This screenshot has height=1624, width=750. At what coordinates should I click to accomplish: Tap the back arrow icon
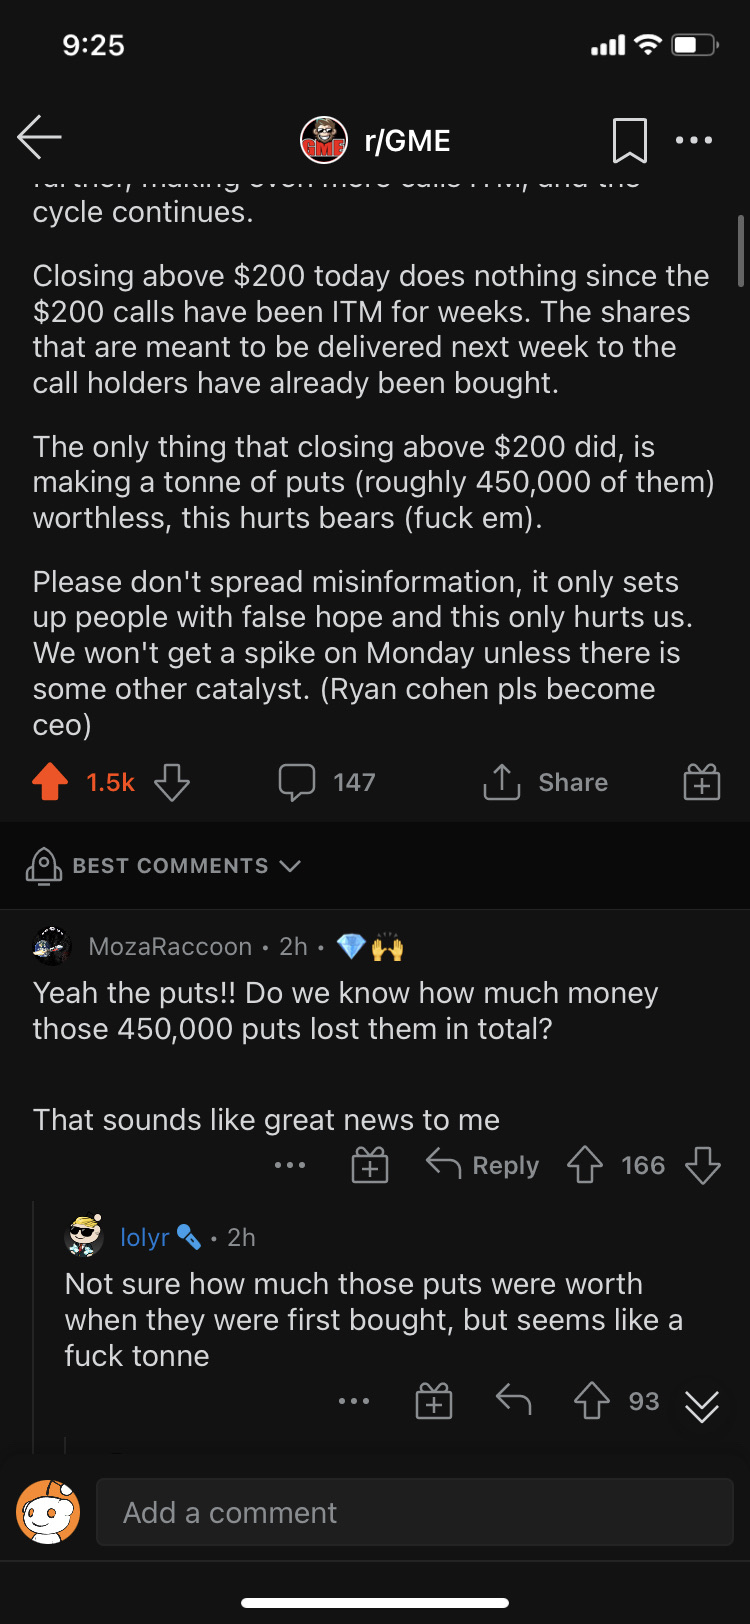(x=40, y=138)
